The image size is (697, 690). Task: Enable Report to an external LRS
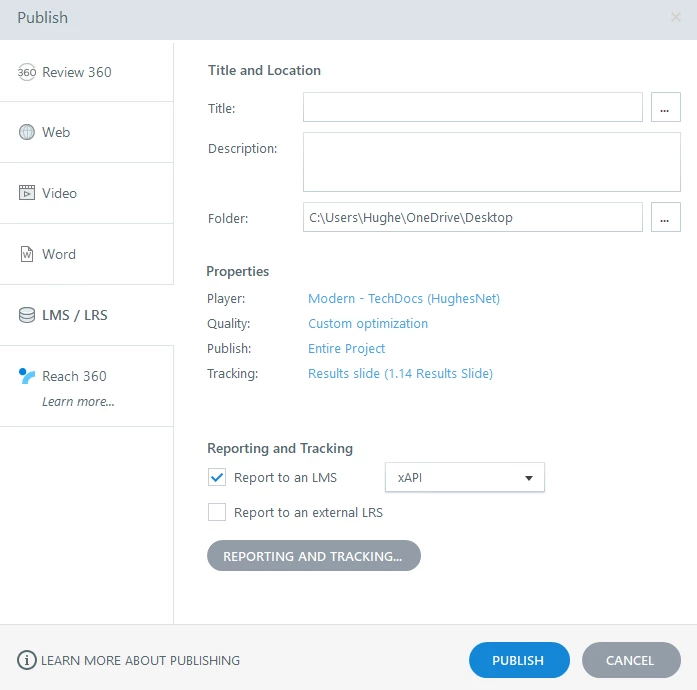pyautogui.click(x=217, y=512)
